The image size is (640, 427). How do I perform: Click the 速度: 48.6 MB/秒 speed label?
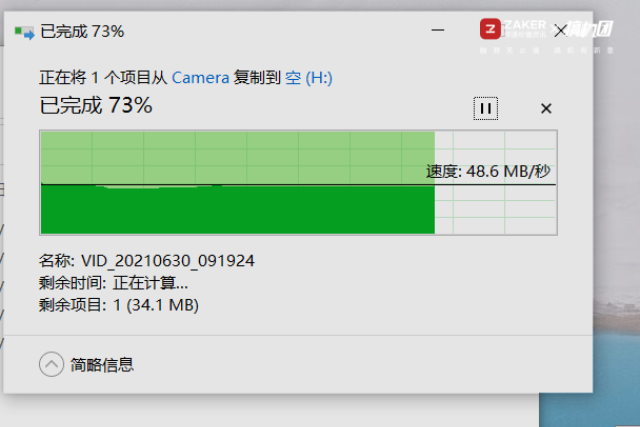[488, 171]
